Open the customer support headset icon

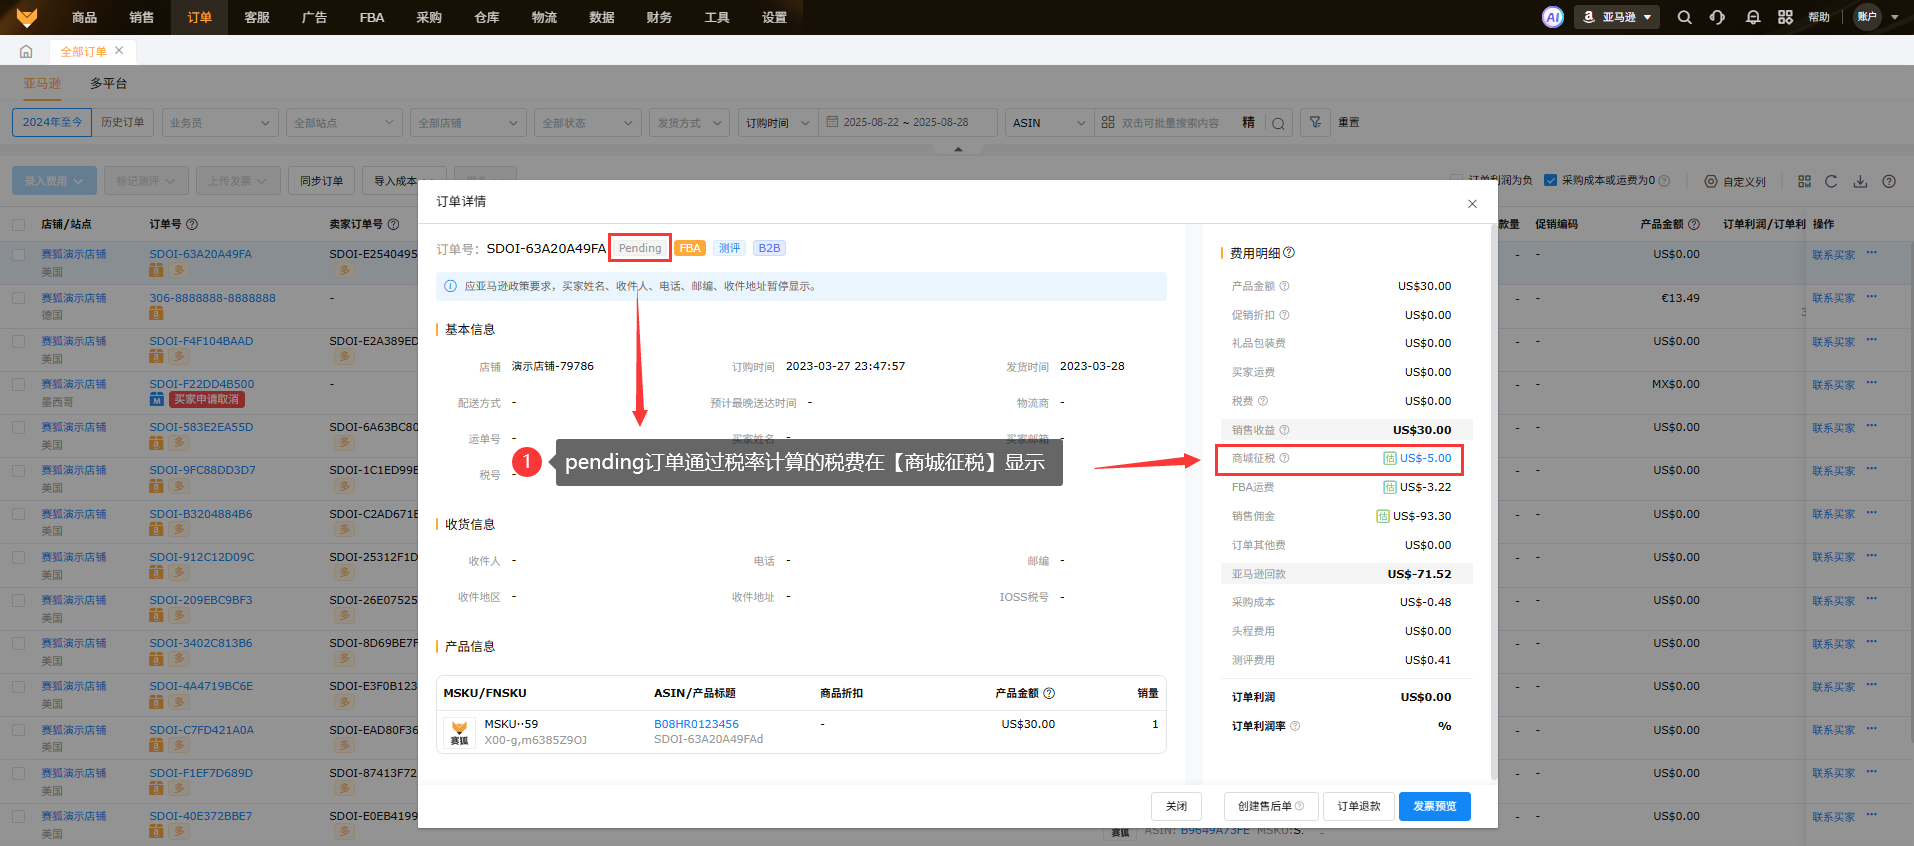[x=1718, y=17]
